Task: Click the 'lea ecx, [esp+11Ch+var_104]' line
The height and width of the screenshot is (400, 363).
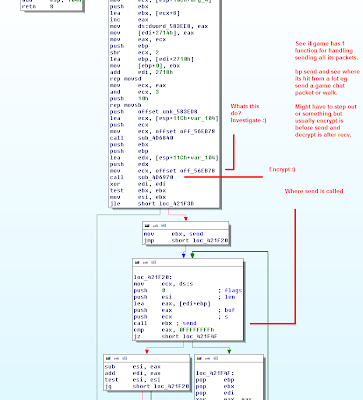Action: coord(164,118)
